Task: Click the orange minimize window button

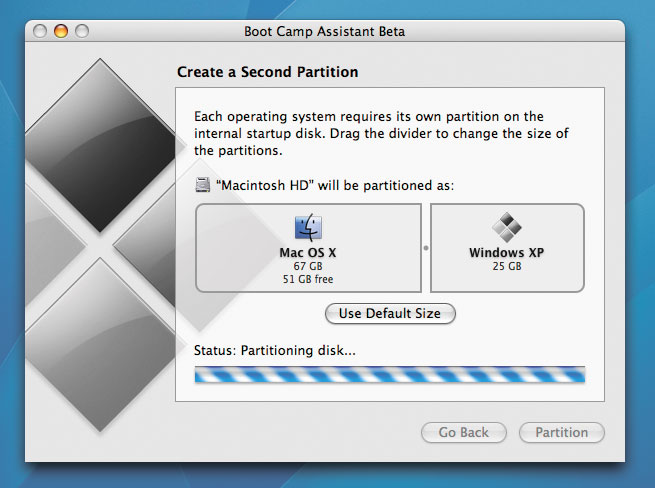Action: (61, 31)
